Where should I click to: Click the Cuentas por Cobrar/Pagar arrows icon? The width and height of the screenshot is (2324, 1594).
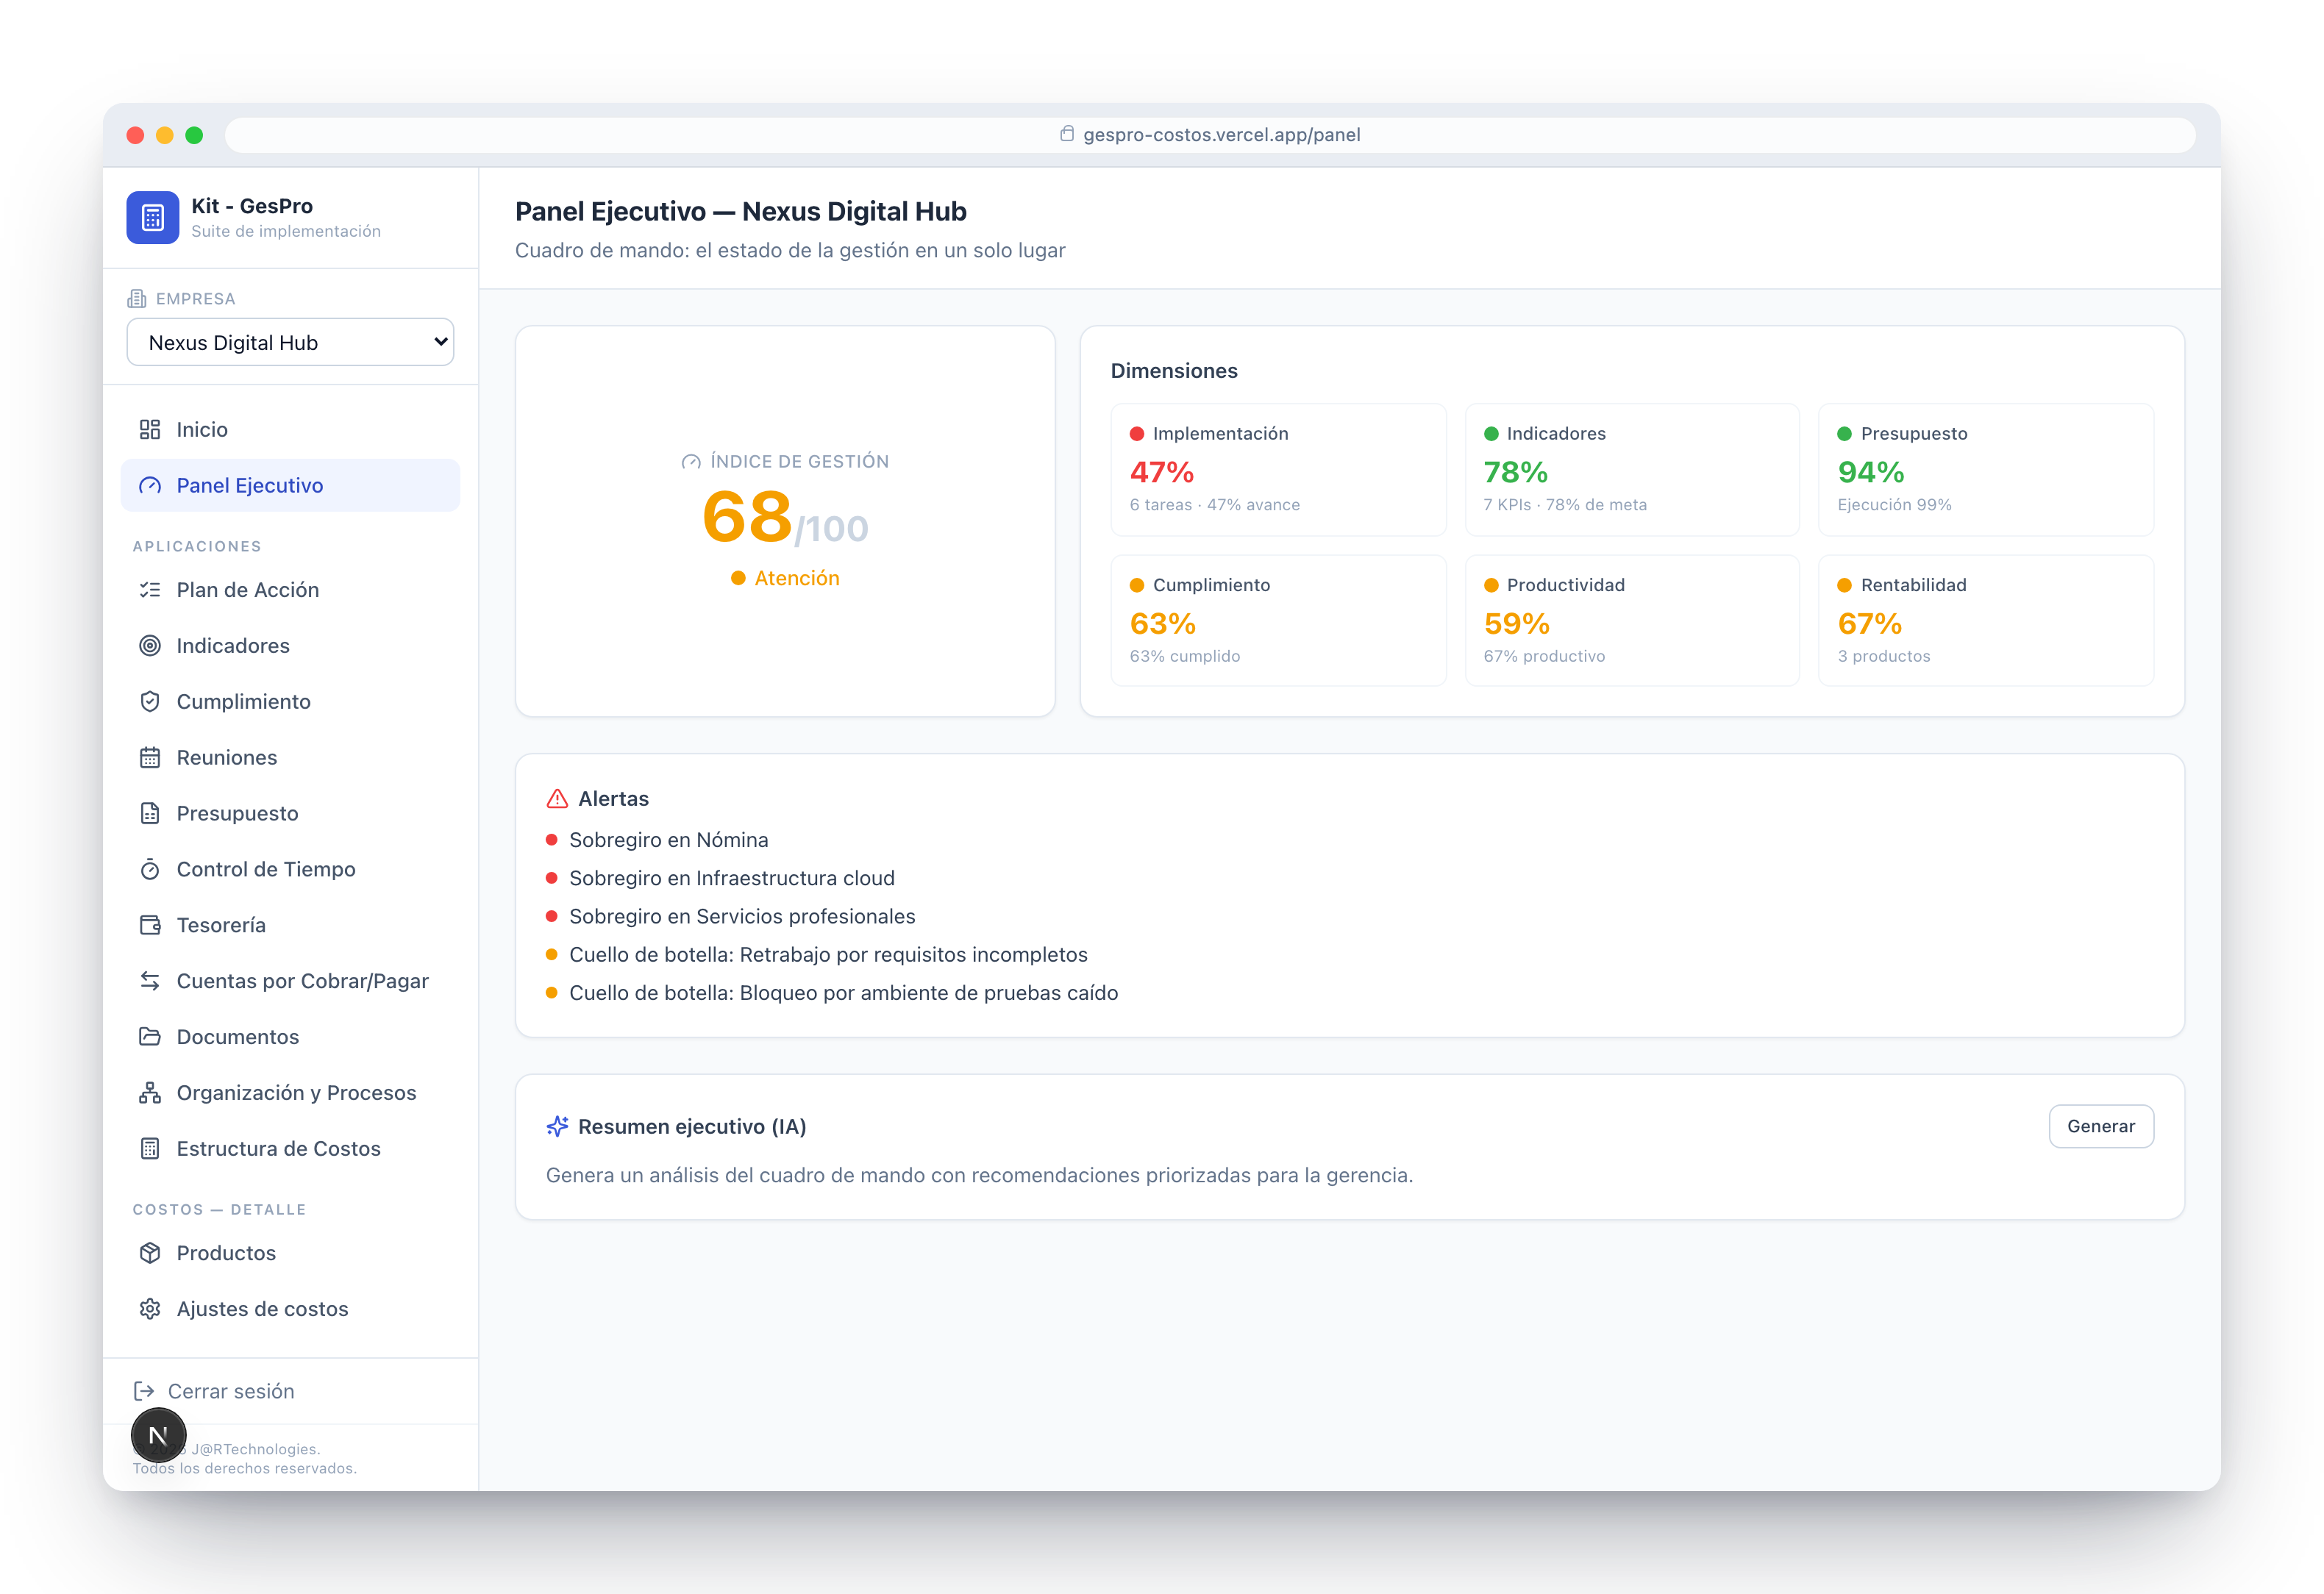[150, 982]
